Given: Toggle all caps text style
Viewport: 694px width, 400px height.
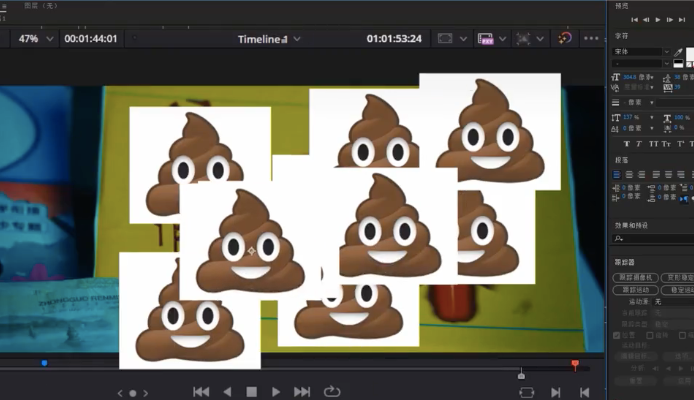Looking at the screenshot, I should (x=653, y=144).
